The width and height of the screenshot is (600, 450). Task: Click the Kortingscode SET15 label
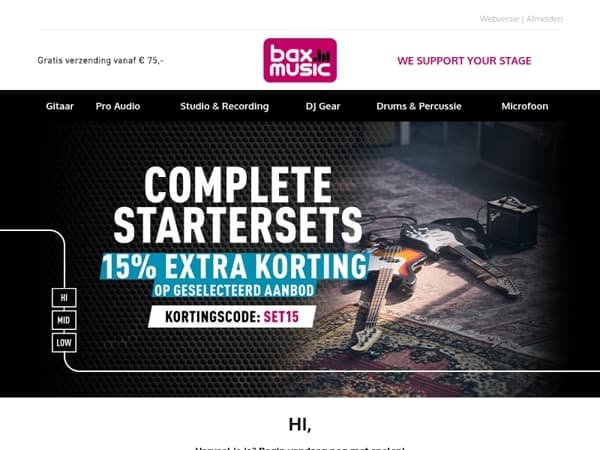tap(232, 316)
